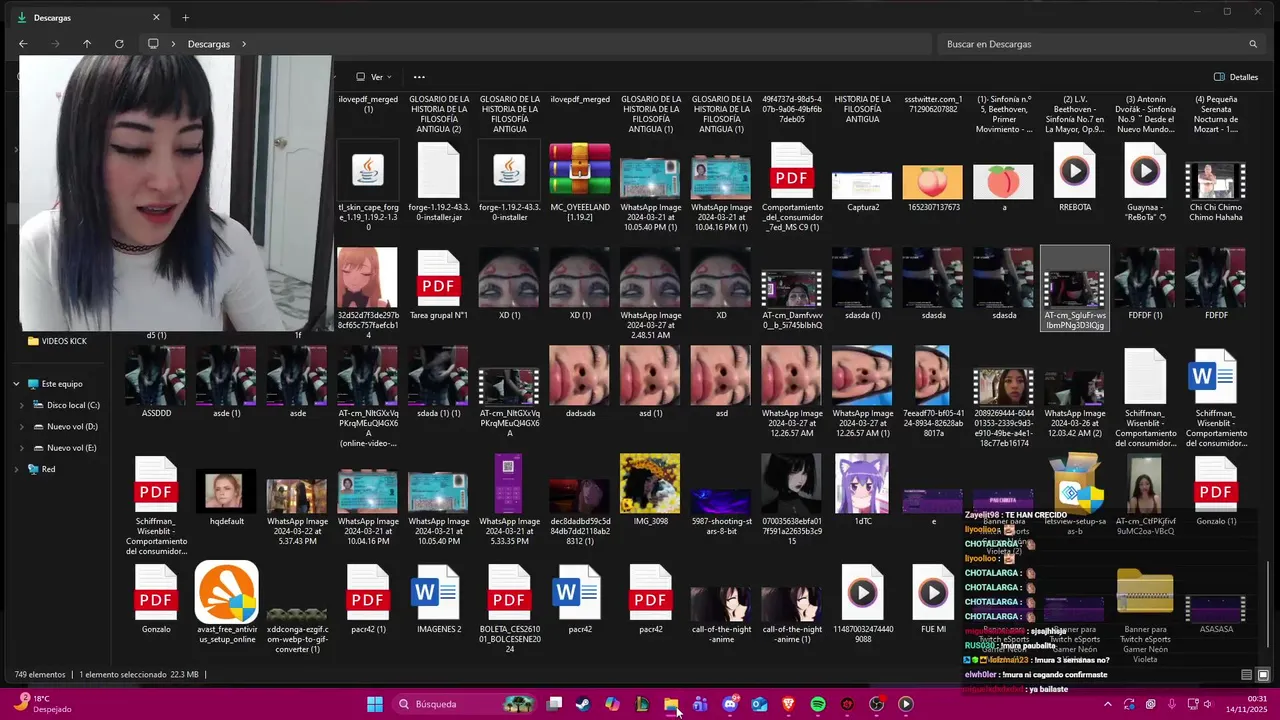Expand chevron after Descargas breadcrumb
This screenshot has height=720, width=1280.
tap(243, 44)
